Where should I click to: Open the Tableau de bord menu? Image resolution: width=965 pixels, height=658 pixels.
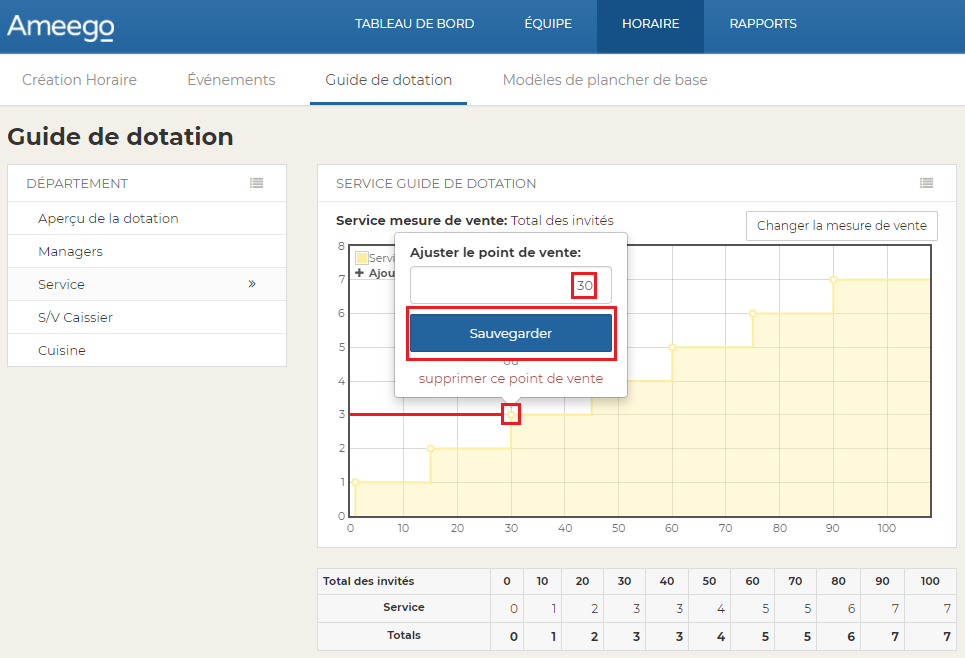[x=414, y=24]
